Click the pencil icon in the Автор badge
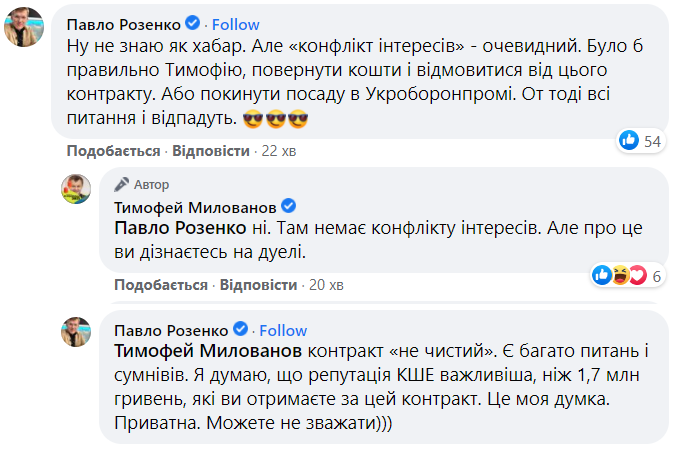Image resolution: width=681 pixels, height=450 pixels. [122, 184]
